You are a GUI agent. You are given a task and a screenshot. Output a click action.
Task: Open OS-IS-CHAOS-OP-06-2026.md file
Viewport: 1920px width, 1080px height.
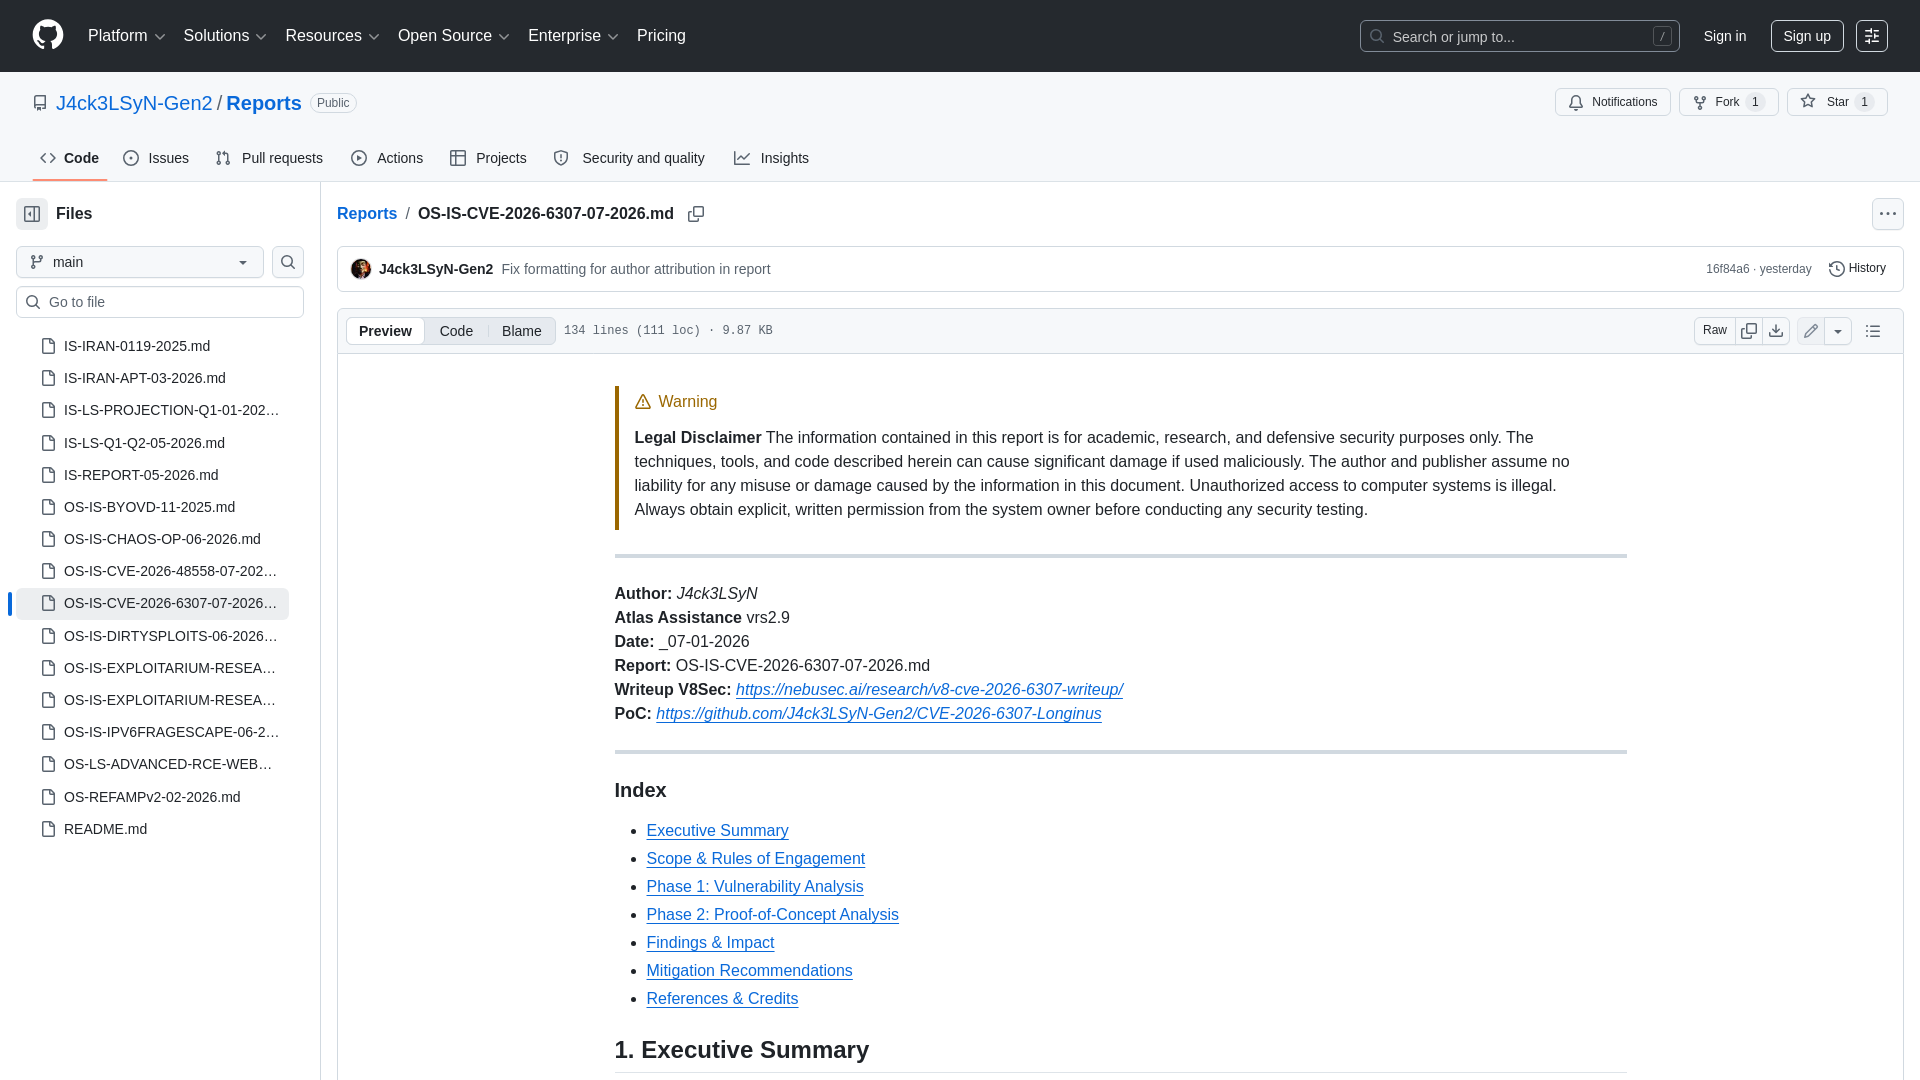point(162,539)
